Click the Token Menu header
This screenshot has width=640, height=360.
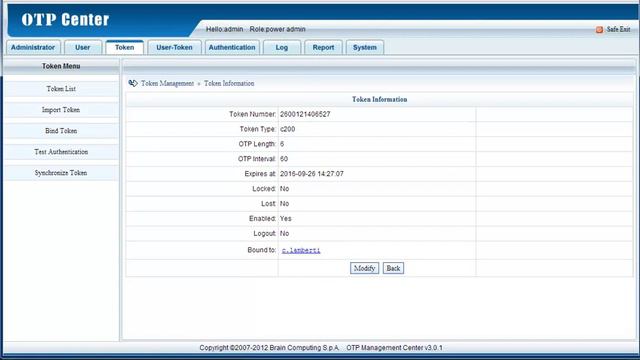pos(61,66)
